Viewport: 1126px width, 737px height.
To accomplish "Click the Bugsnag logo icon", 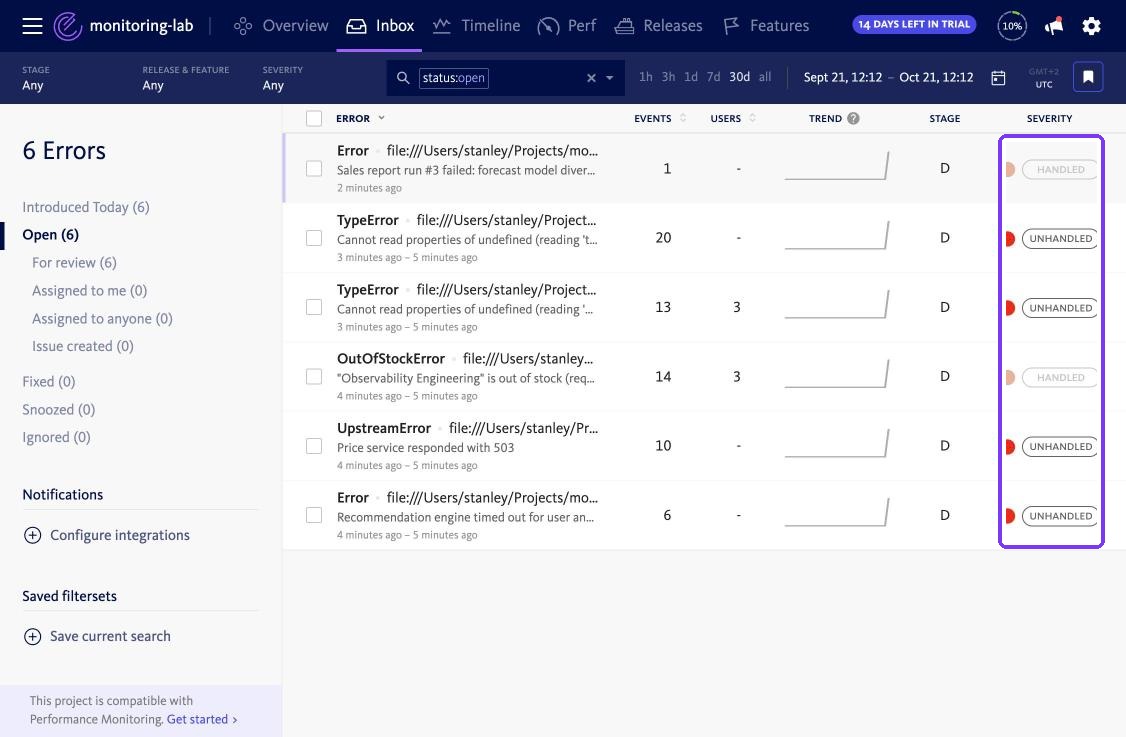I will [x=68, y=26].
